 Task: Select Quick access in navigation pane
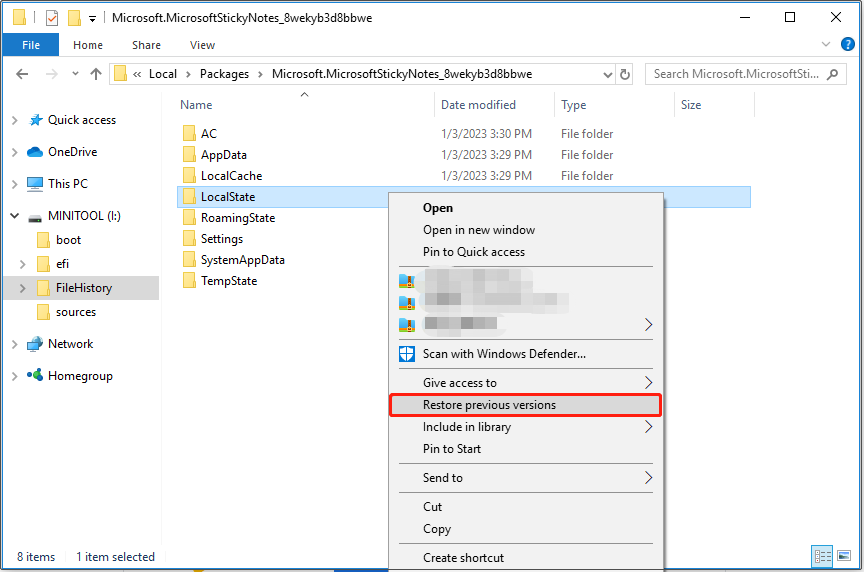coord(82,120)
